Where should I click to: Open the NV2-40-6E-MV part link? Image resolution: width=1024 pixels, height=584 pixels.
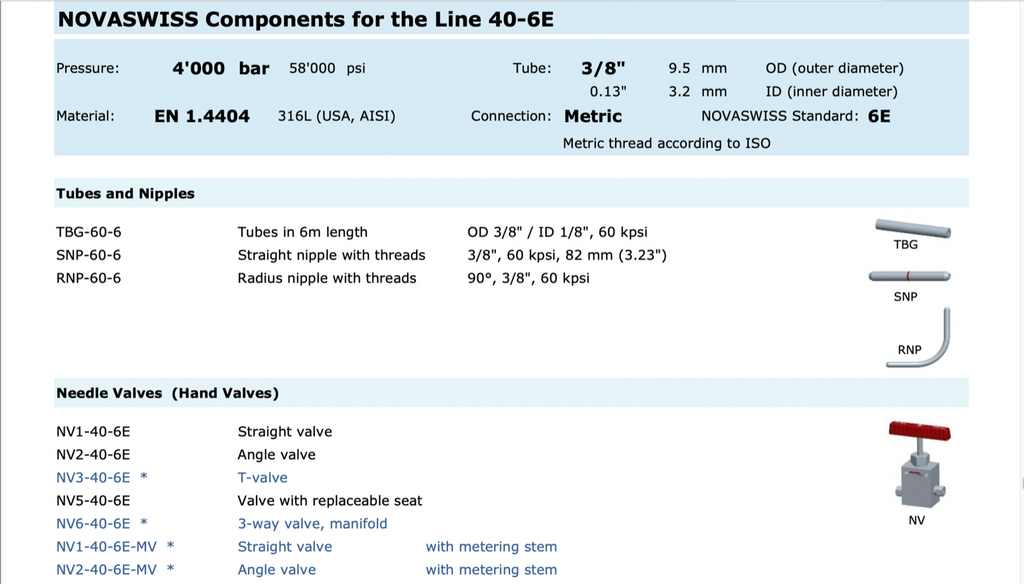coord(106,570)
